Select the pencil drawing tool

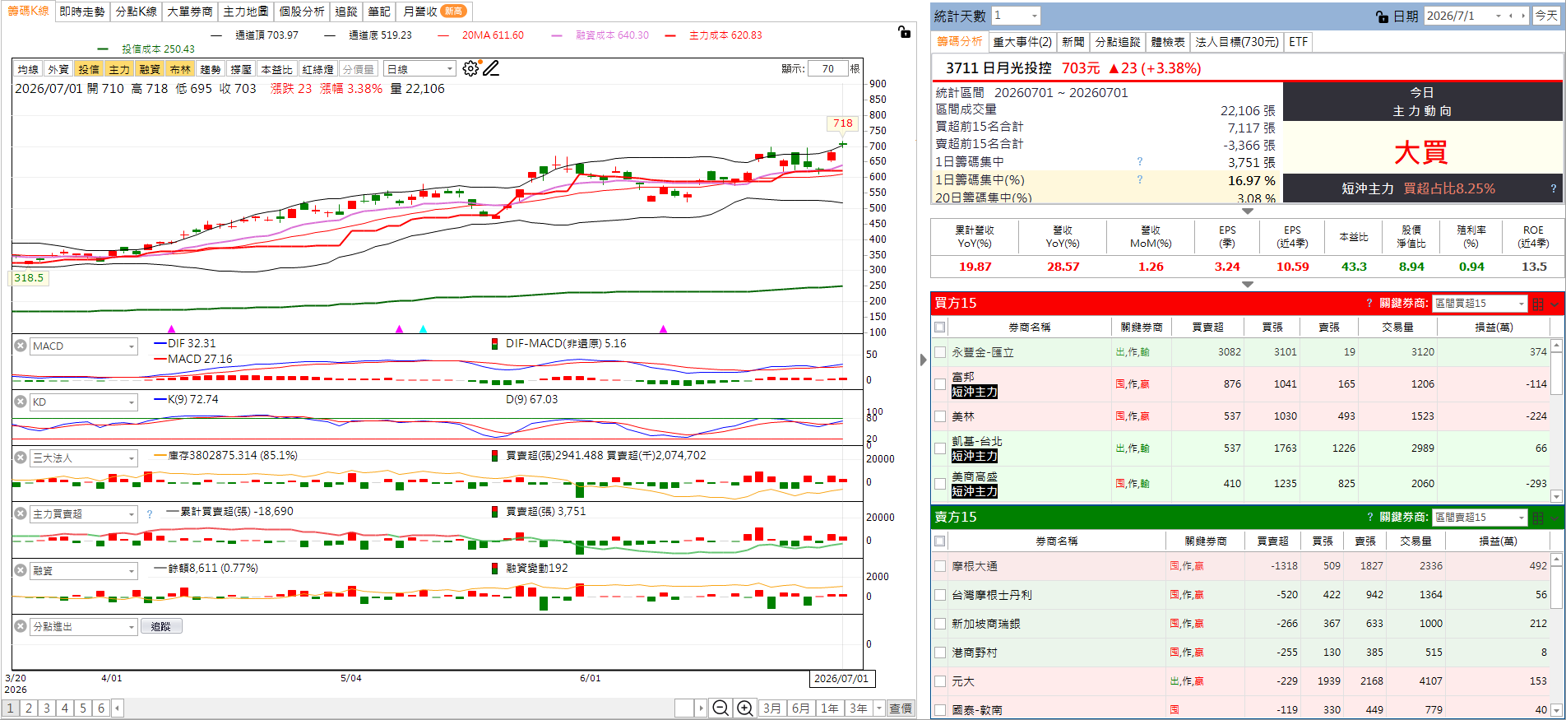tap(490, 69)
